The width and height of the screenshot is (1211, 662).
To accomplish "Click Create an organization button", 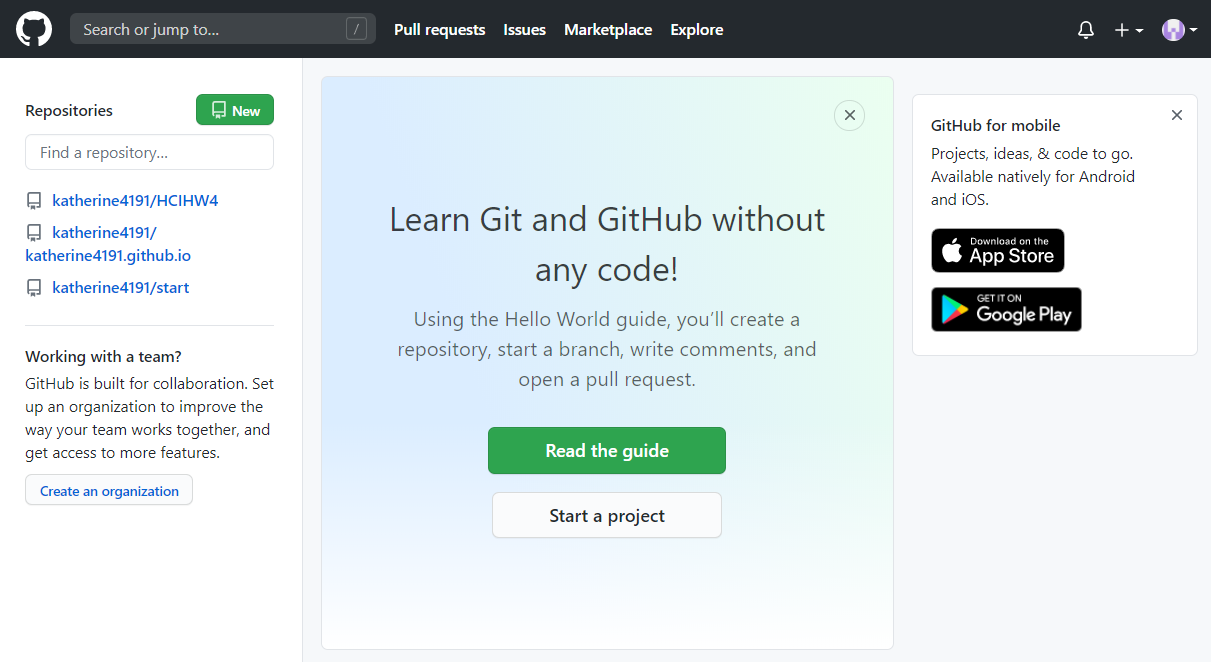I will [x=109, y=490].
